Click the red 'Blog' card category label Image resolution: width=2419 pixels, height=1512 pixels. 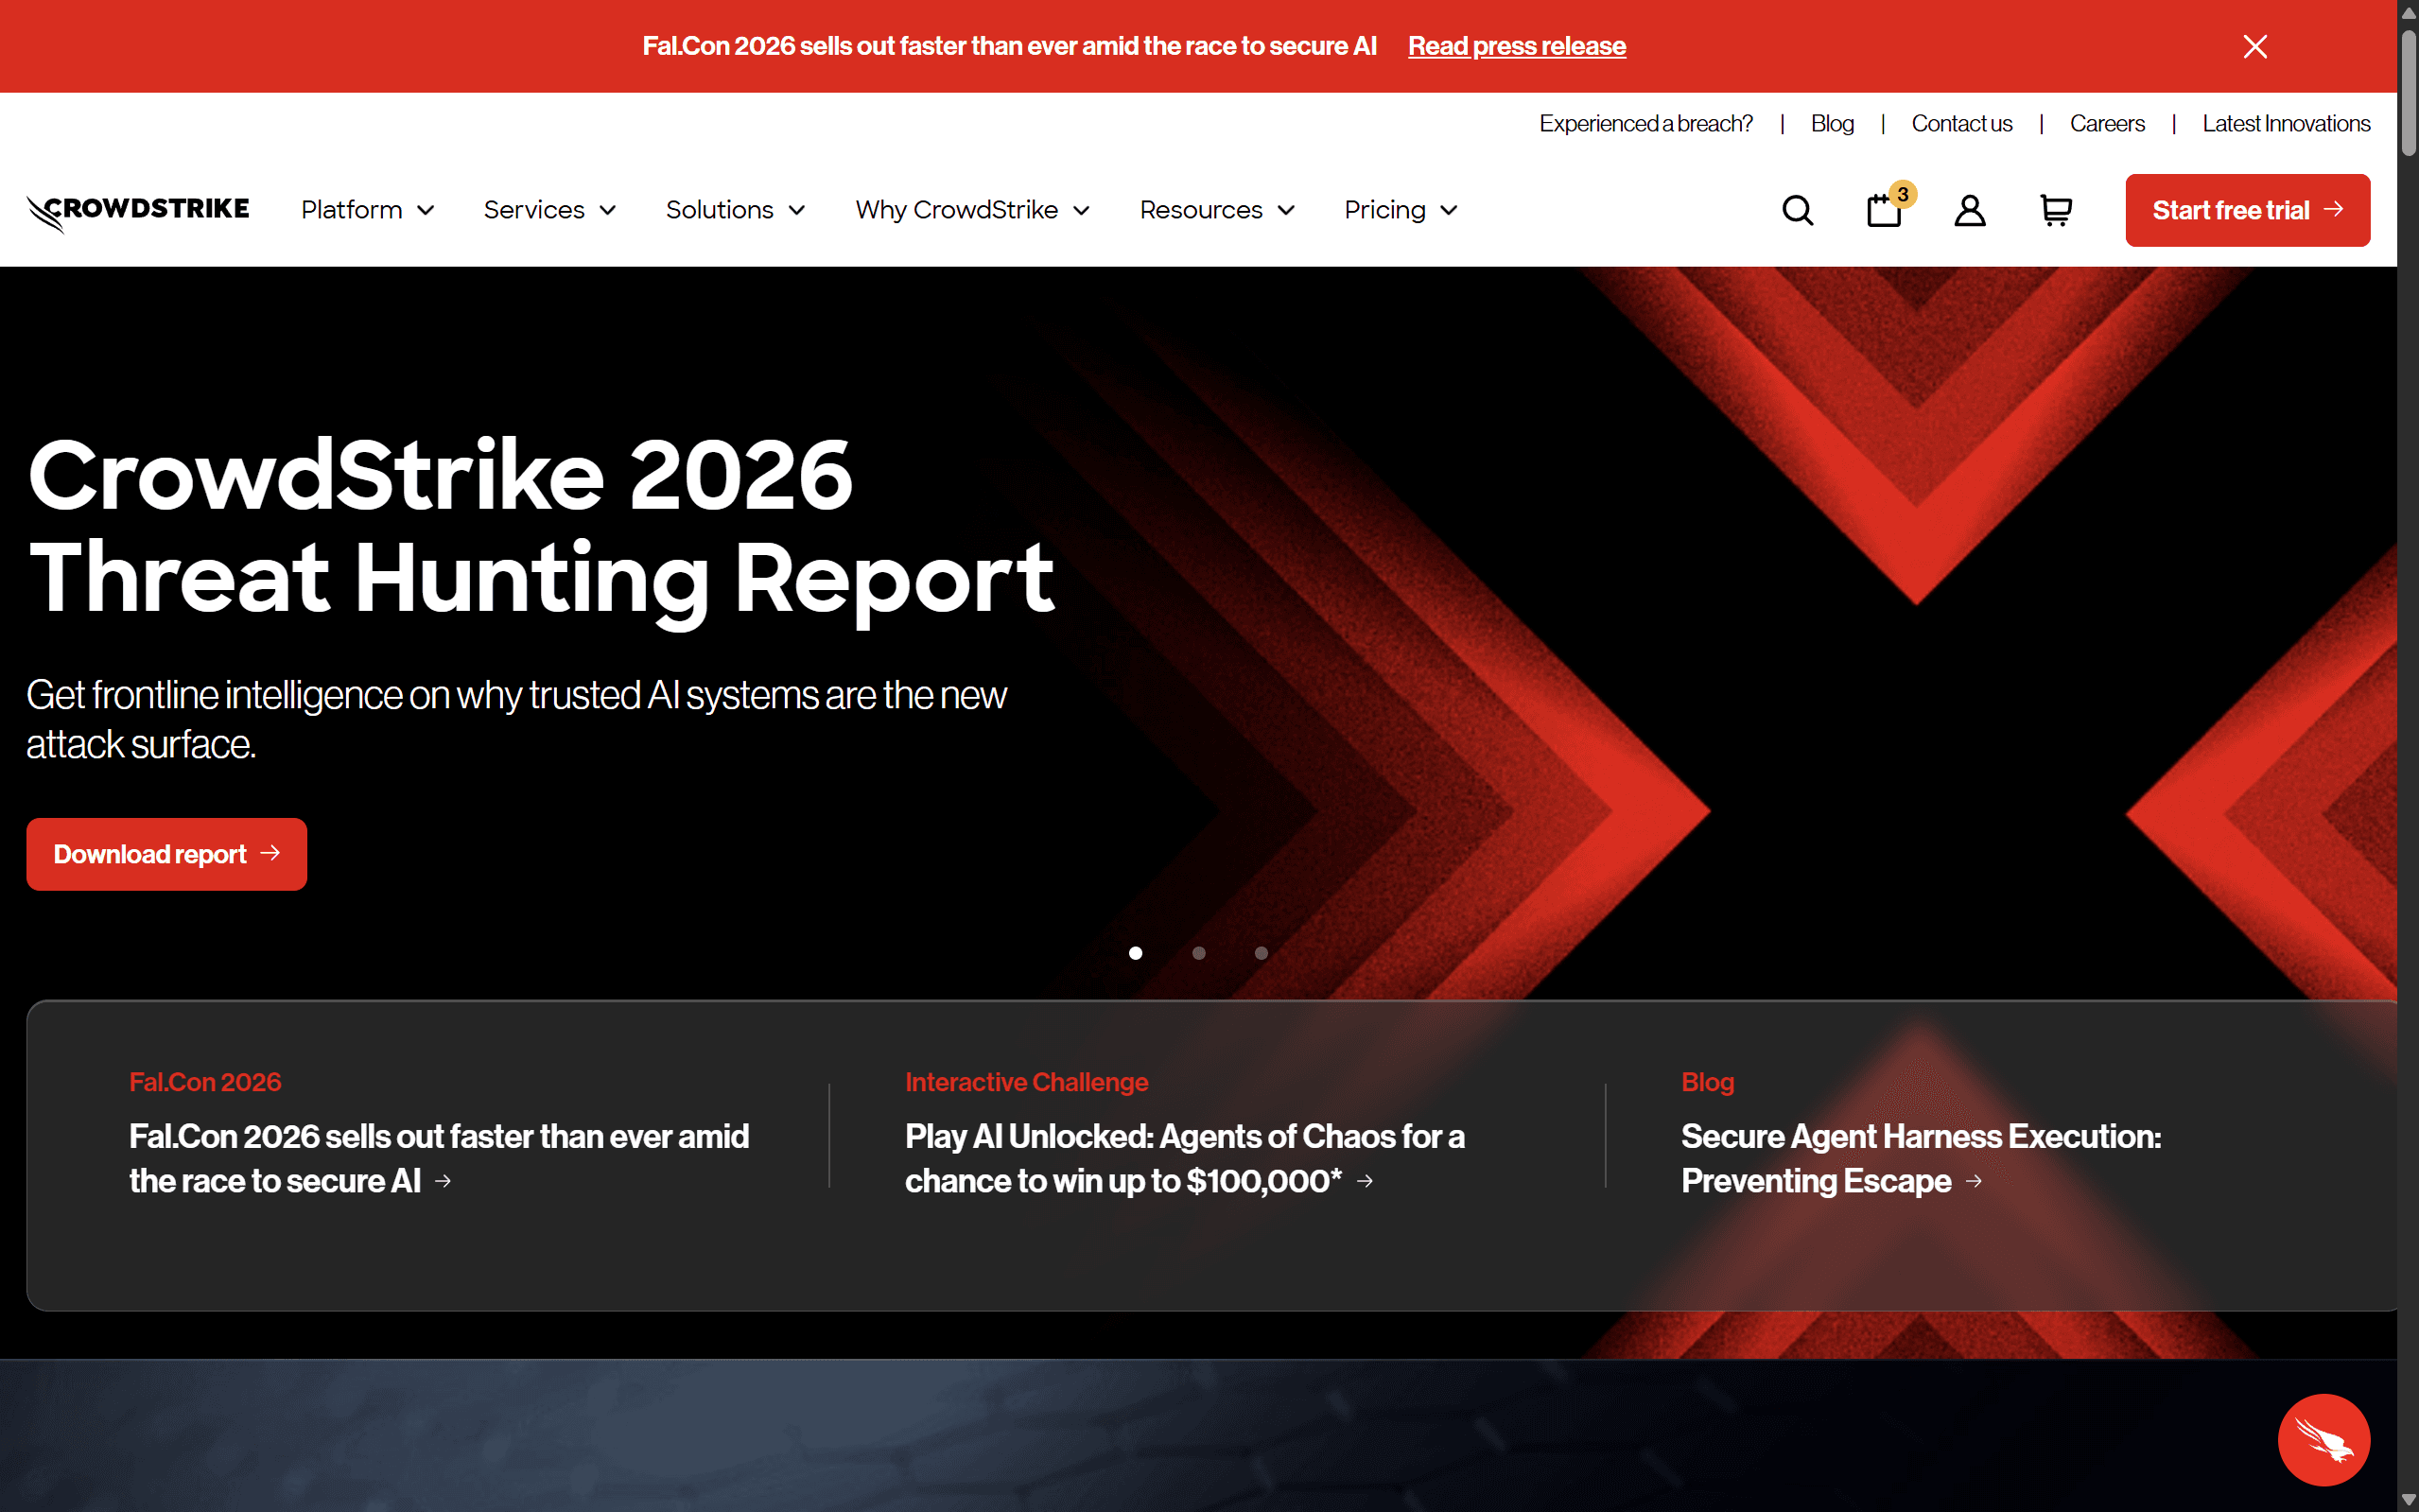(x=1707, y=1082)
